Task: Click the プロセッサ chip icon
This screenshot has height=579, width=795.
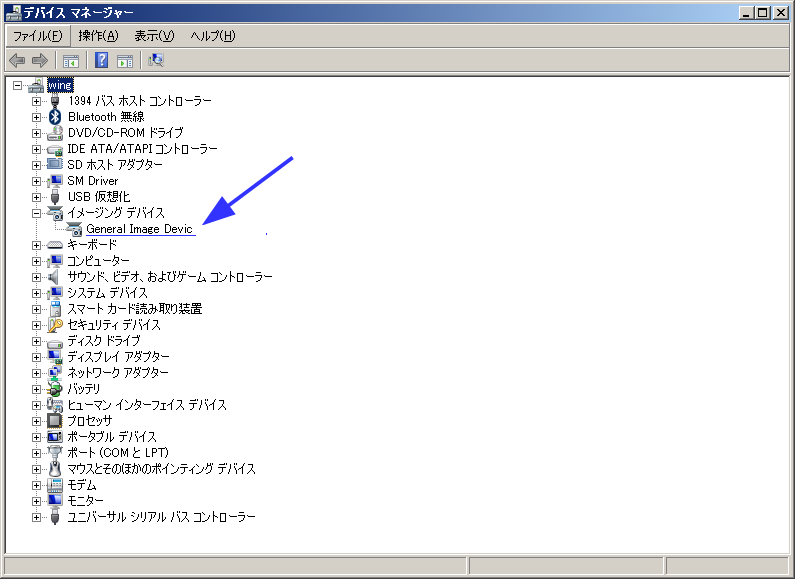Action: [x=54, y=421]
